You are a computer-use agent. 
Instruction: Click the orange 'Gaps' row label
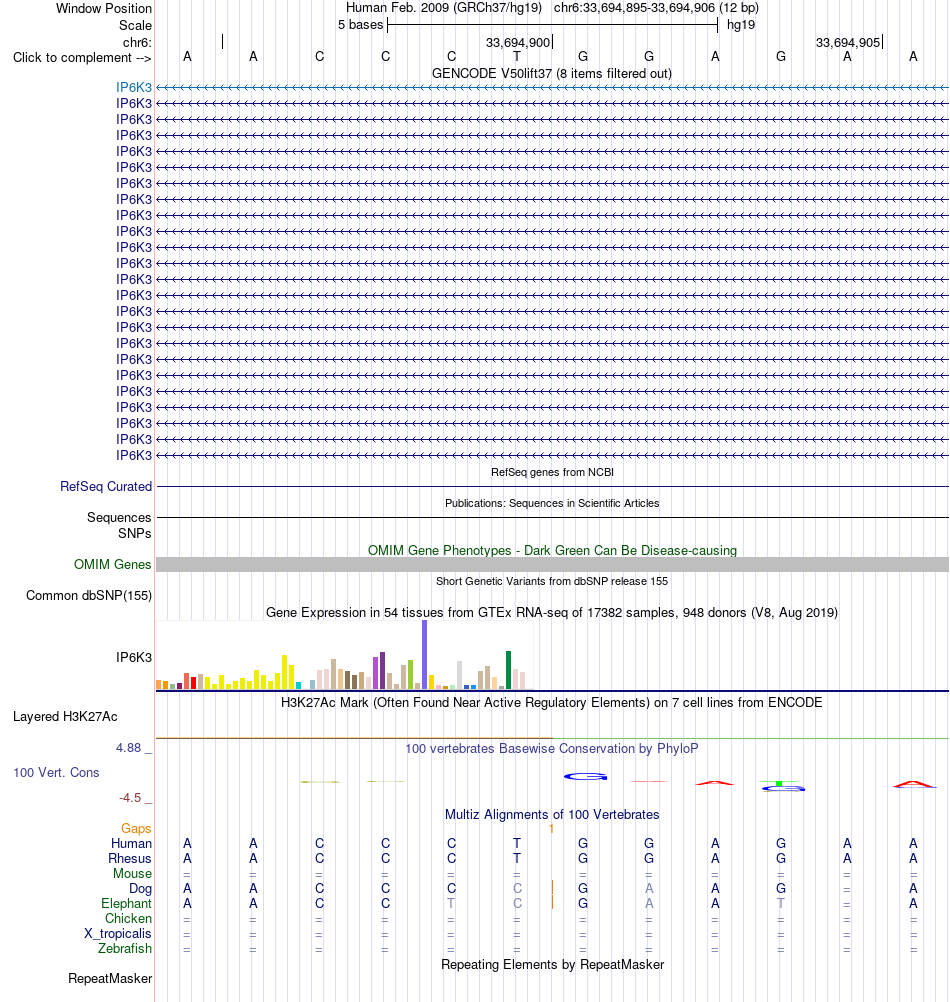coord(136,828)
